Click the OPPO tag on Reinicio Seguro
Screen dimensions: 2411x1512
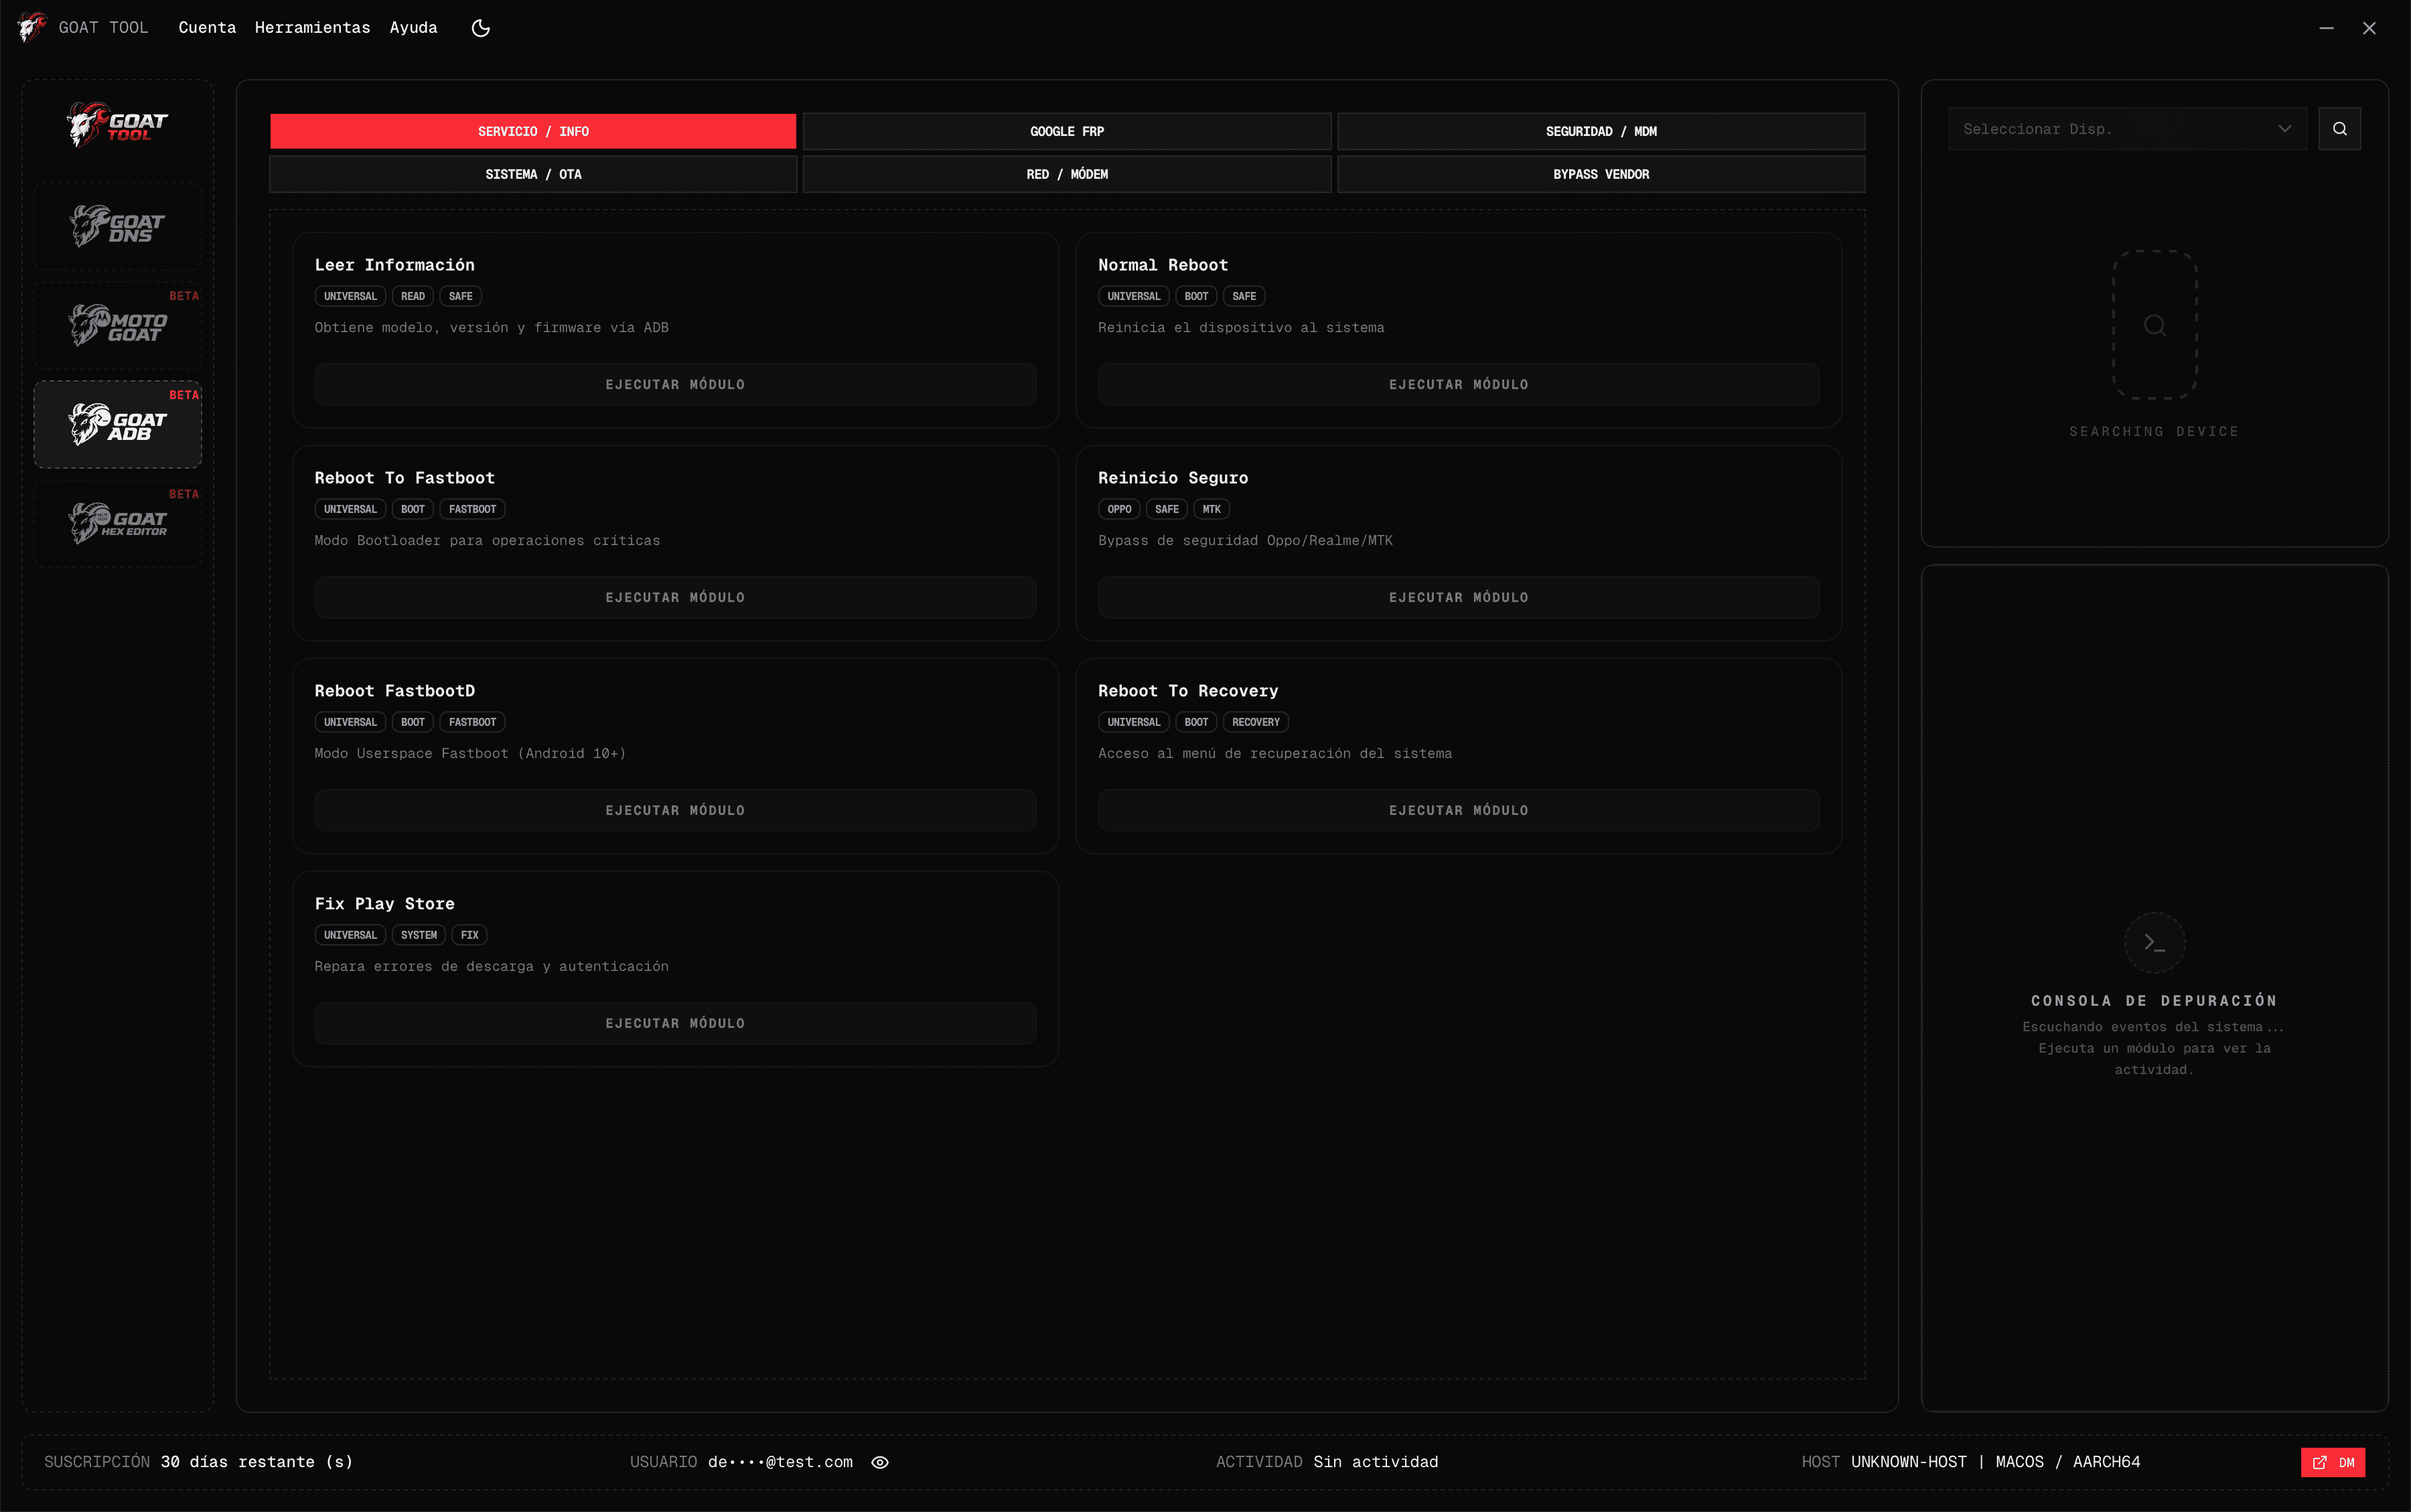click(x=1119, y=509)
